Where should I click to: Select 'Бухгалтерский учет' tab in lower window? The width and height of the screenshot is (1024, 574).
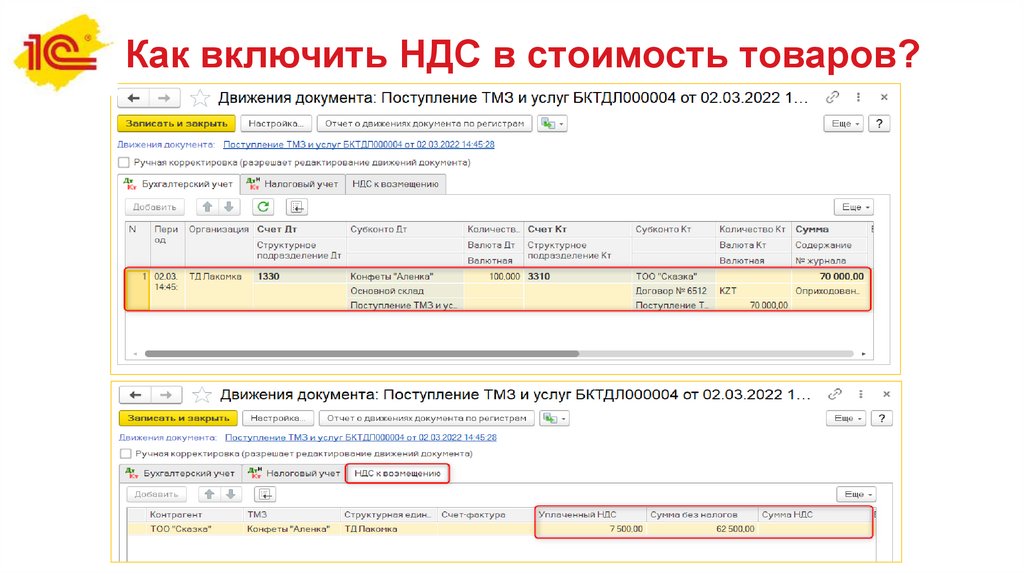(180, 473)
